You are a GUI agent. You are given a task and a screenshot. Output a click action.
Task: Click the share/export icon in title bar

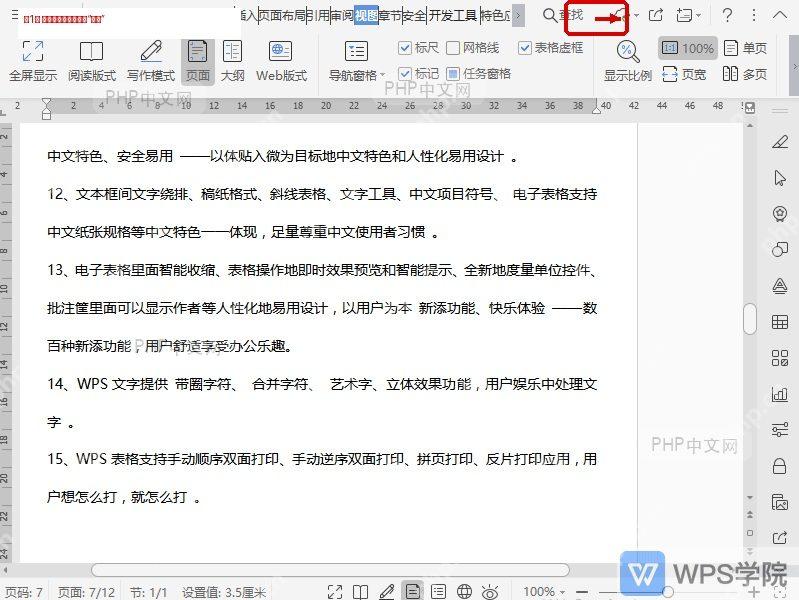click(x=656, y=15)
